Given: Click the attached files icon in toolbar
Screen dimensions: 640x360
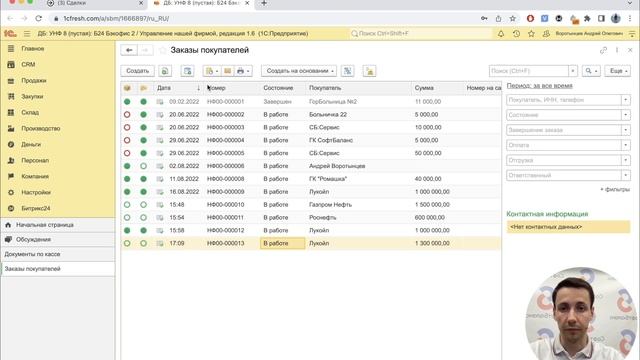Looking at the screenshot, I should [369, 71].
